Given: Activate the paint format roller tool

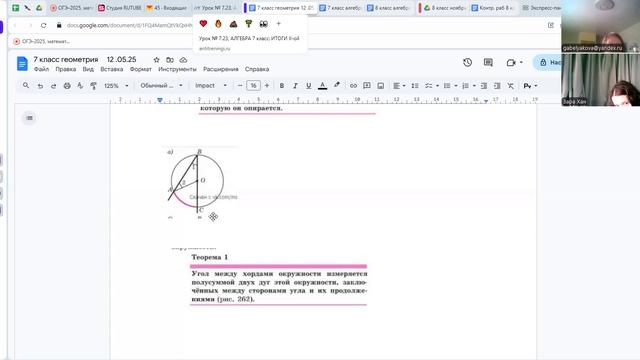Looking at the screenshot, I should point(93,86).
